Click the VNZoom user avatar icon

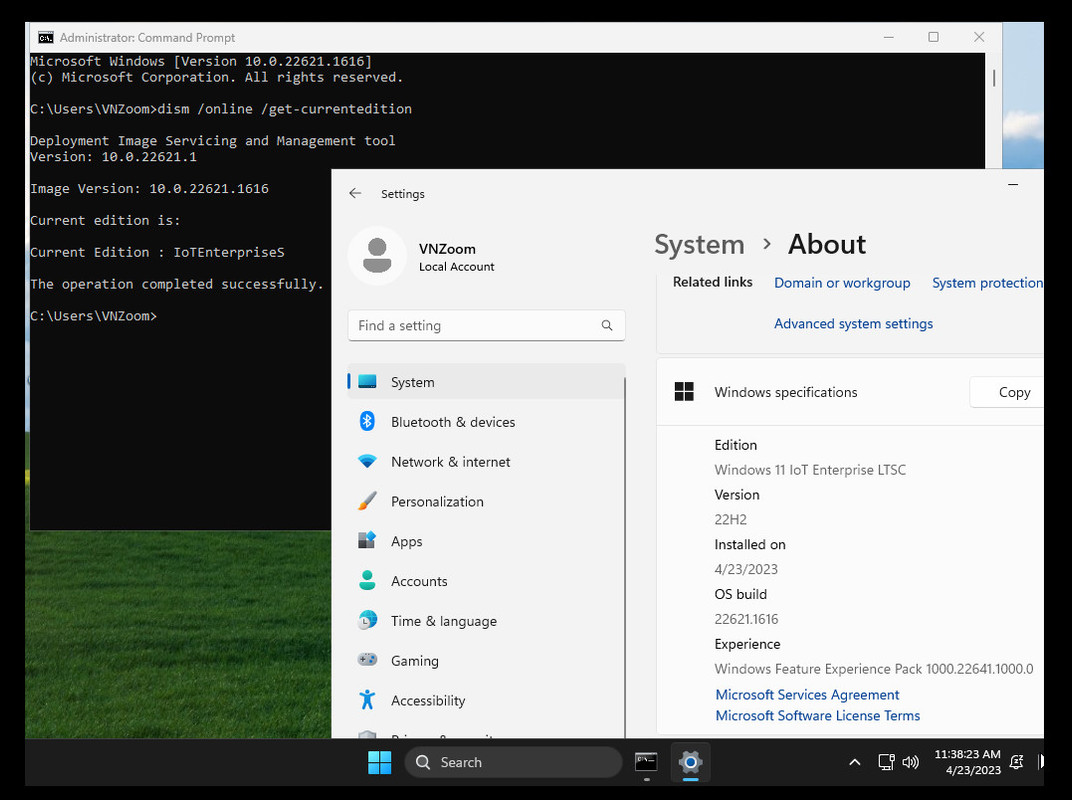(377, 256)
